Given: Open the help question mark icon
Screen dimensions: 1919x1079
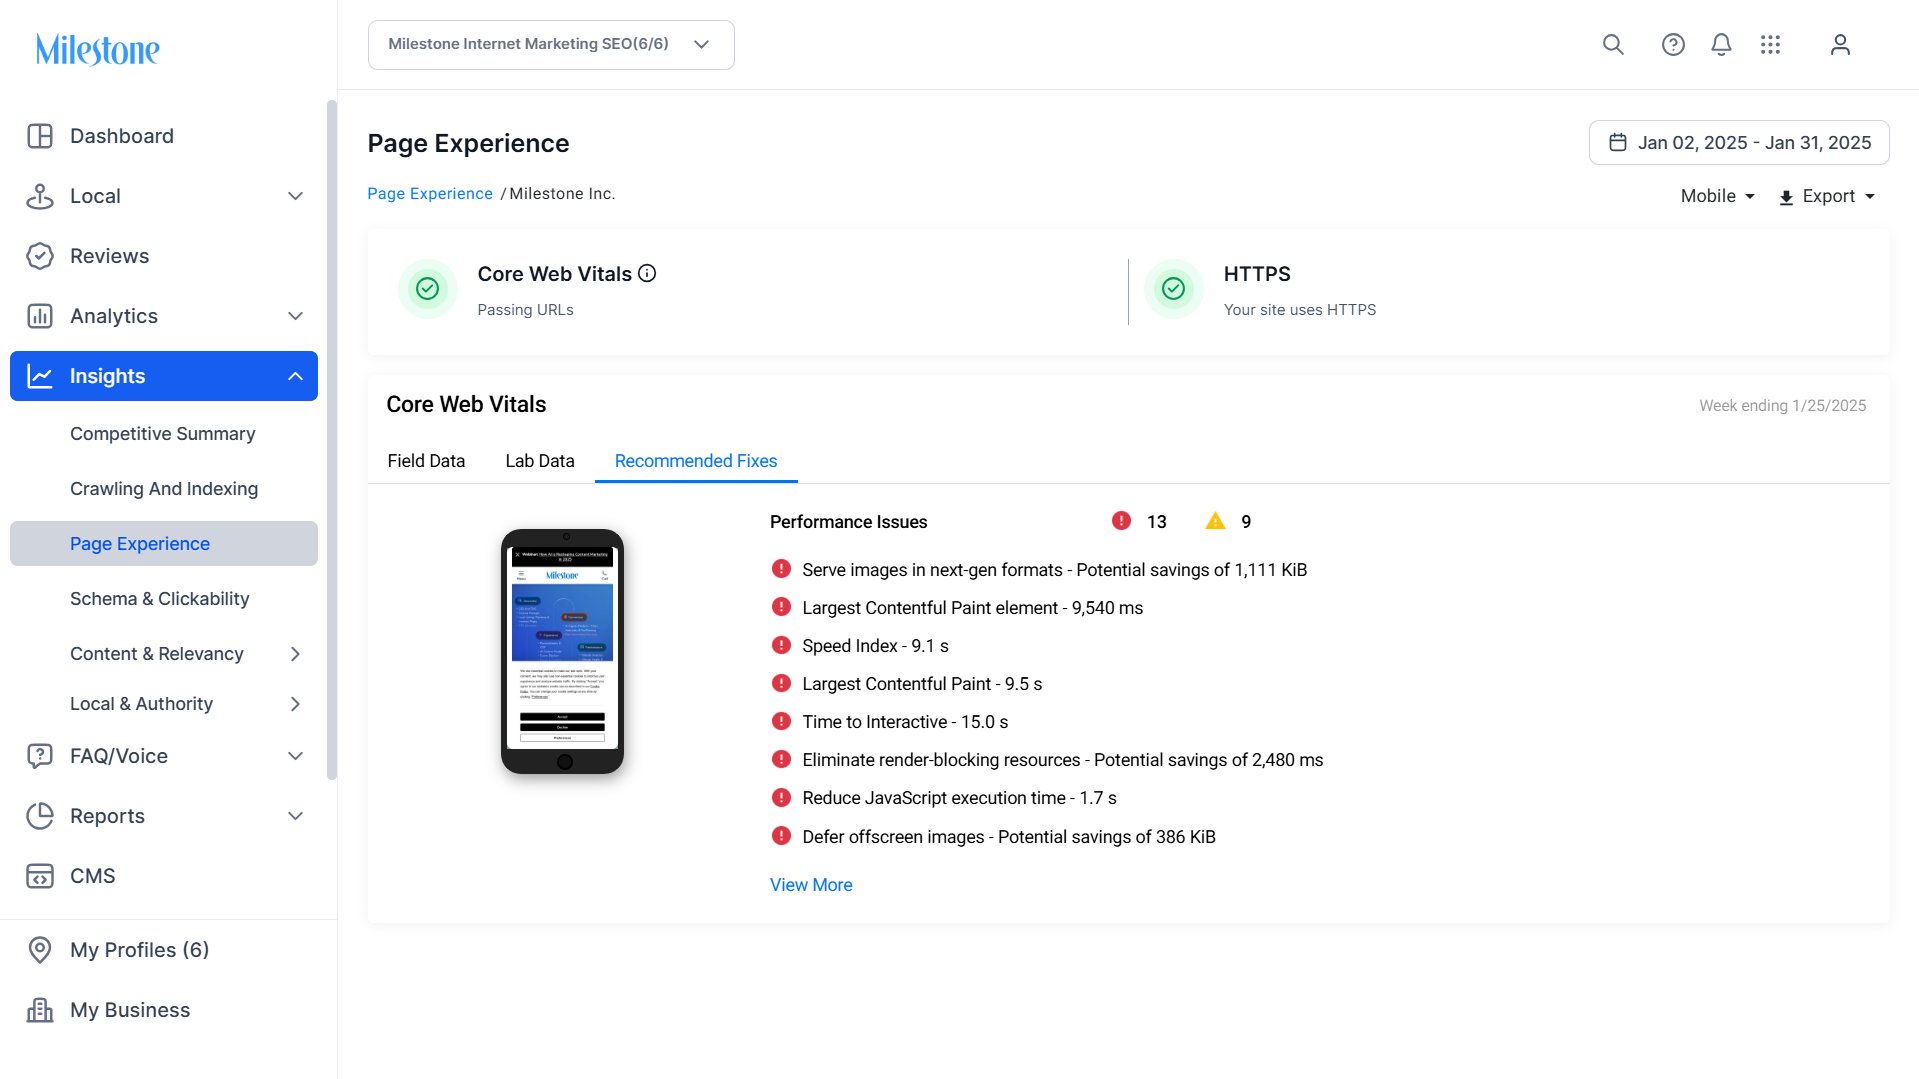Looking at the screenshot, I should pos(1673,45).
